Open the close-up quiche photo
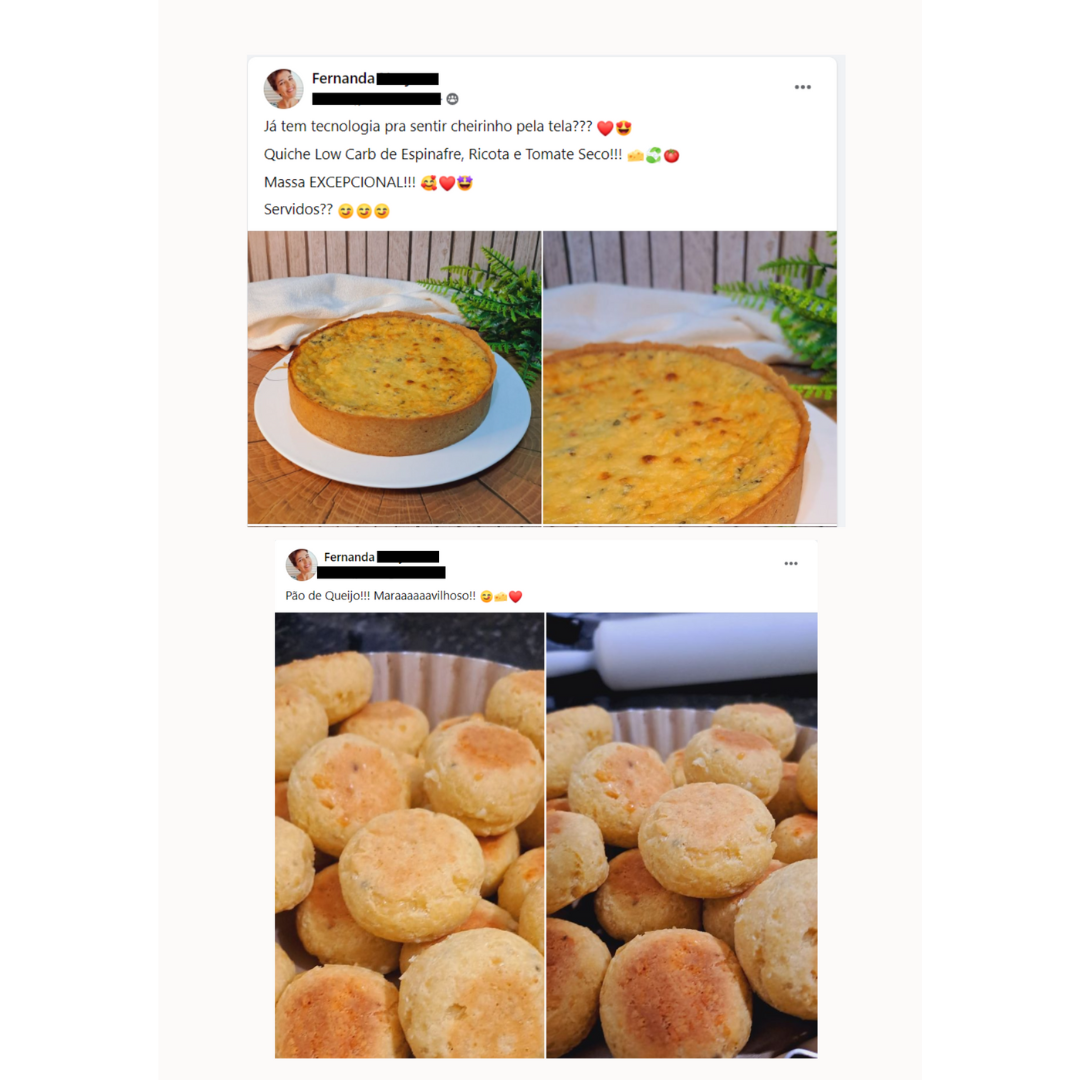The image size is (1080, 1080). (690, 377)
